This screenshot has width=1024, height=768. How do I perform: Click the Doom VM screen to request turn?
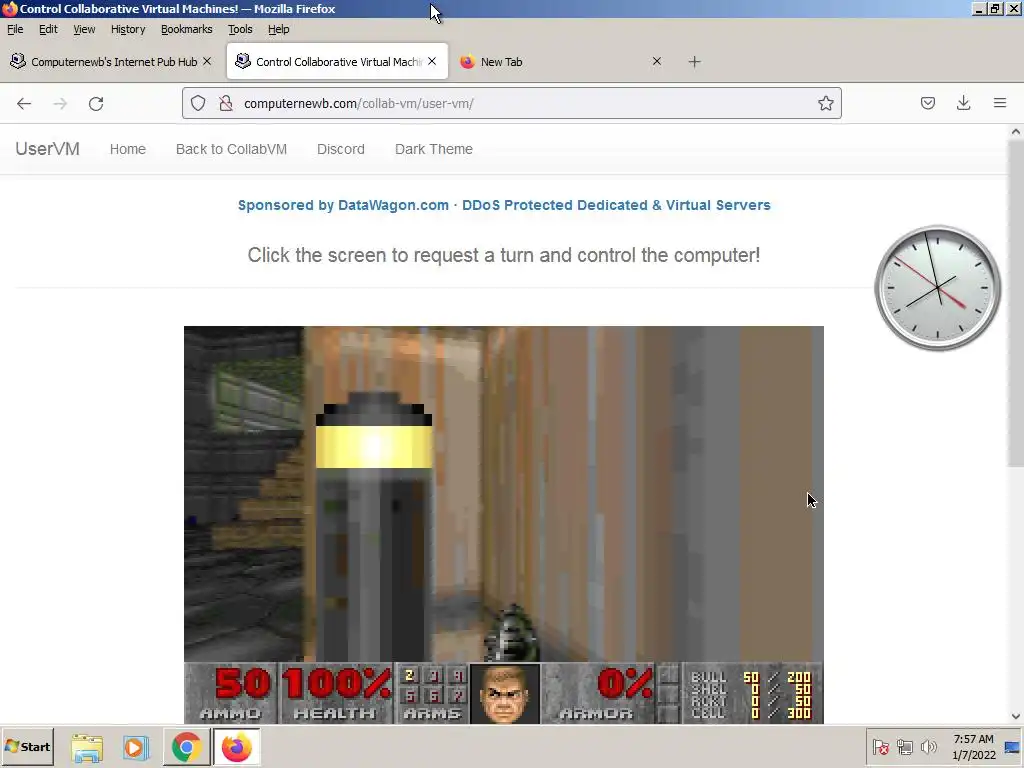pyautogui.click(x=504, y=524)
